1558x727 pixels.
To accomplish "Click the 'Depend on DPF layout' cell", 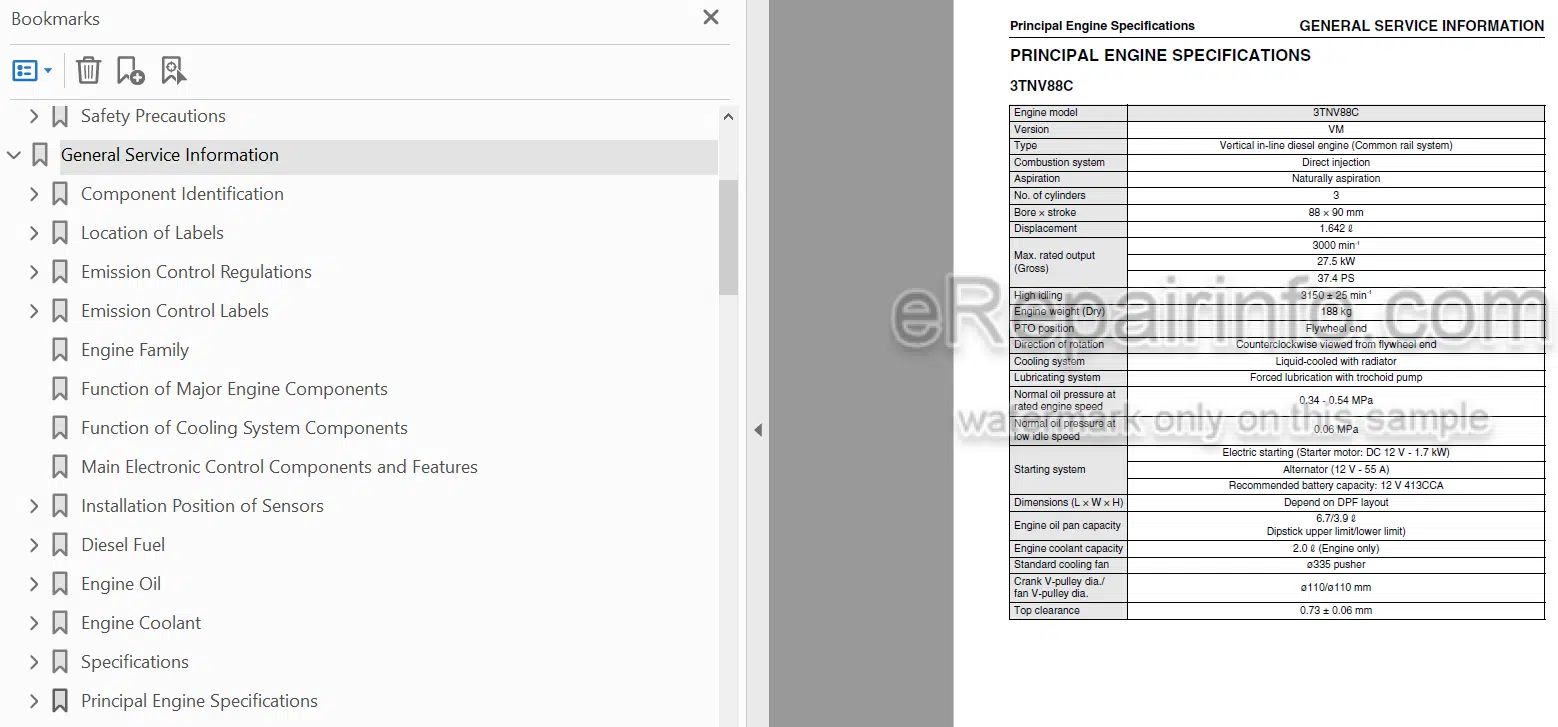I will [1336, 502].
